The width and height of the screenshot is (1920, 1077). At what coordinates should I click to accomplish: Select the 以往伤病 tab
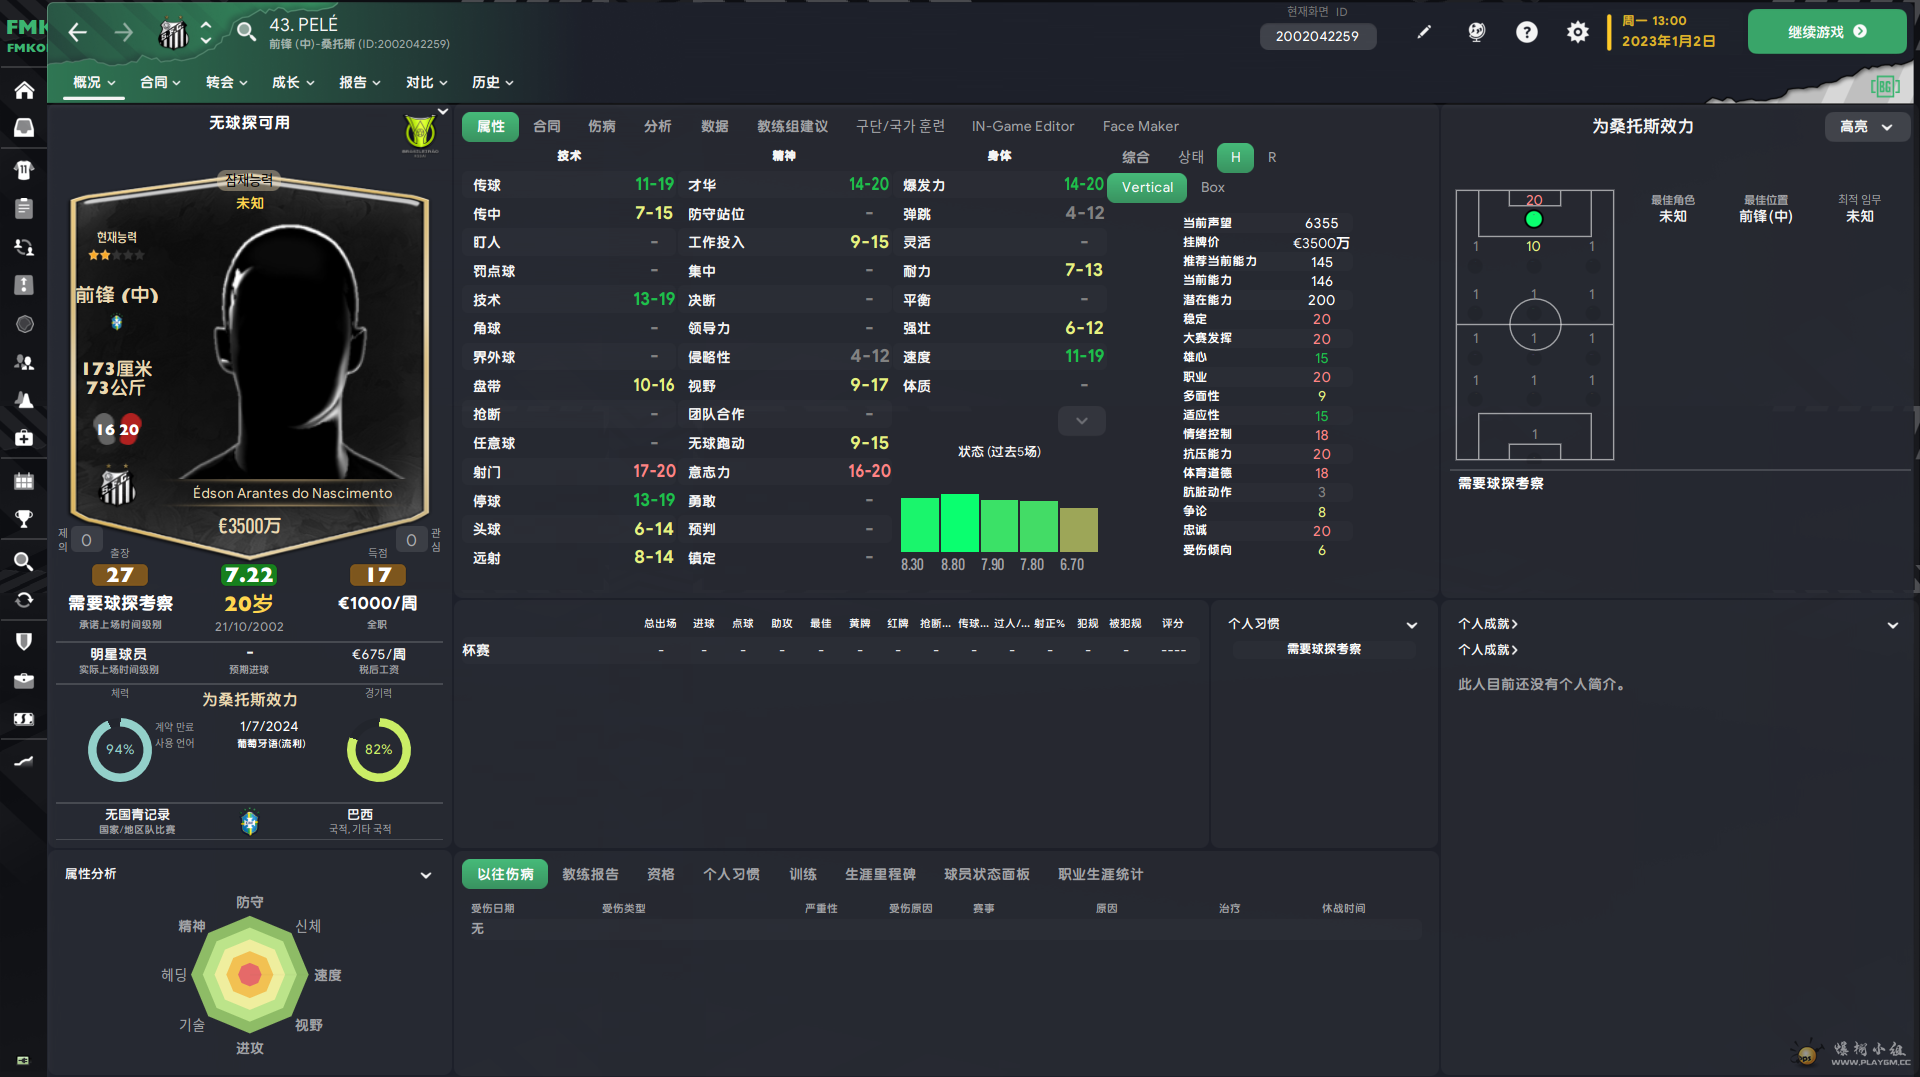coord(505,874)
